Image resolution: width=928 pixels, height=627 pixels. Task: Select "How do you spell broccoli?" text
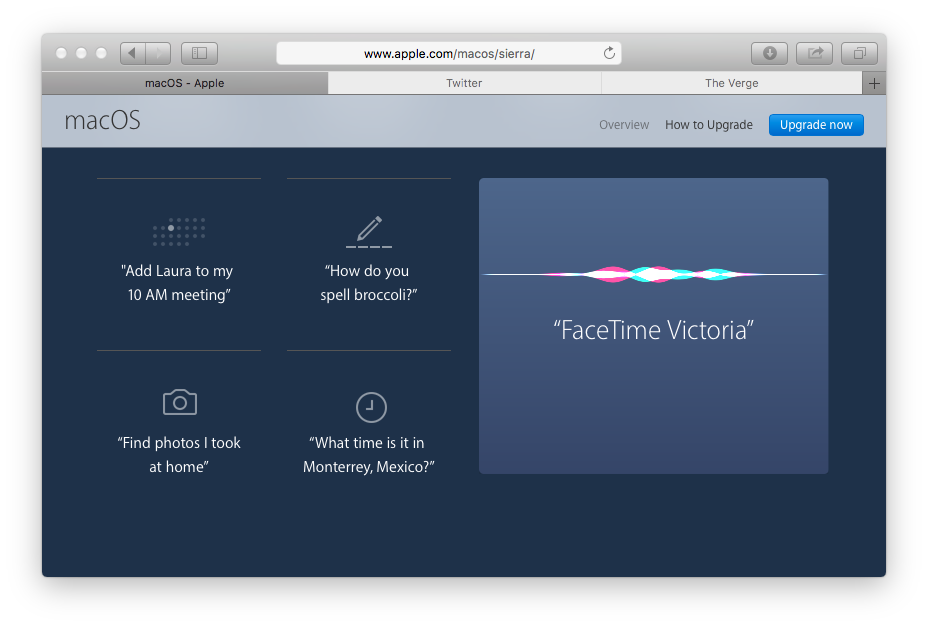[x=369, y=283]
